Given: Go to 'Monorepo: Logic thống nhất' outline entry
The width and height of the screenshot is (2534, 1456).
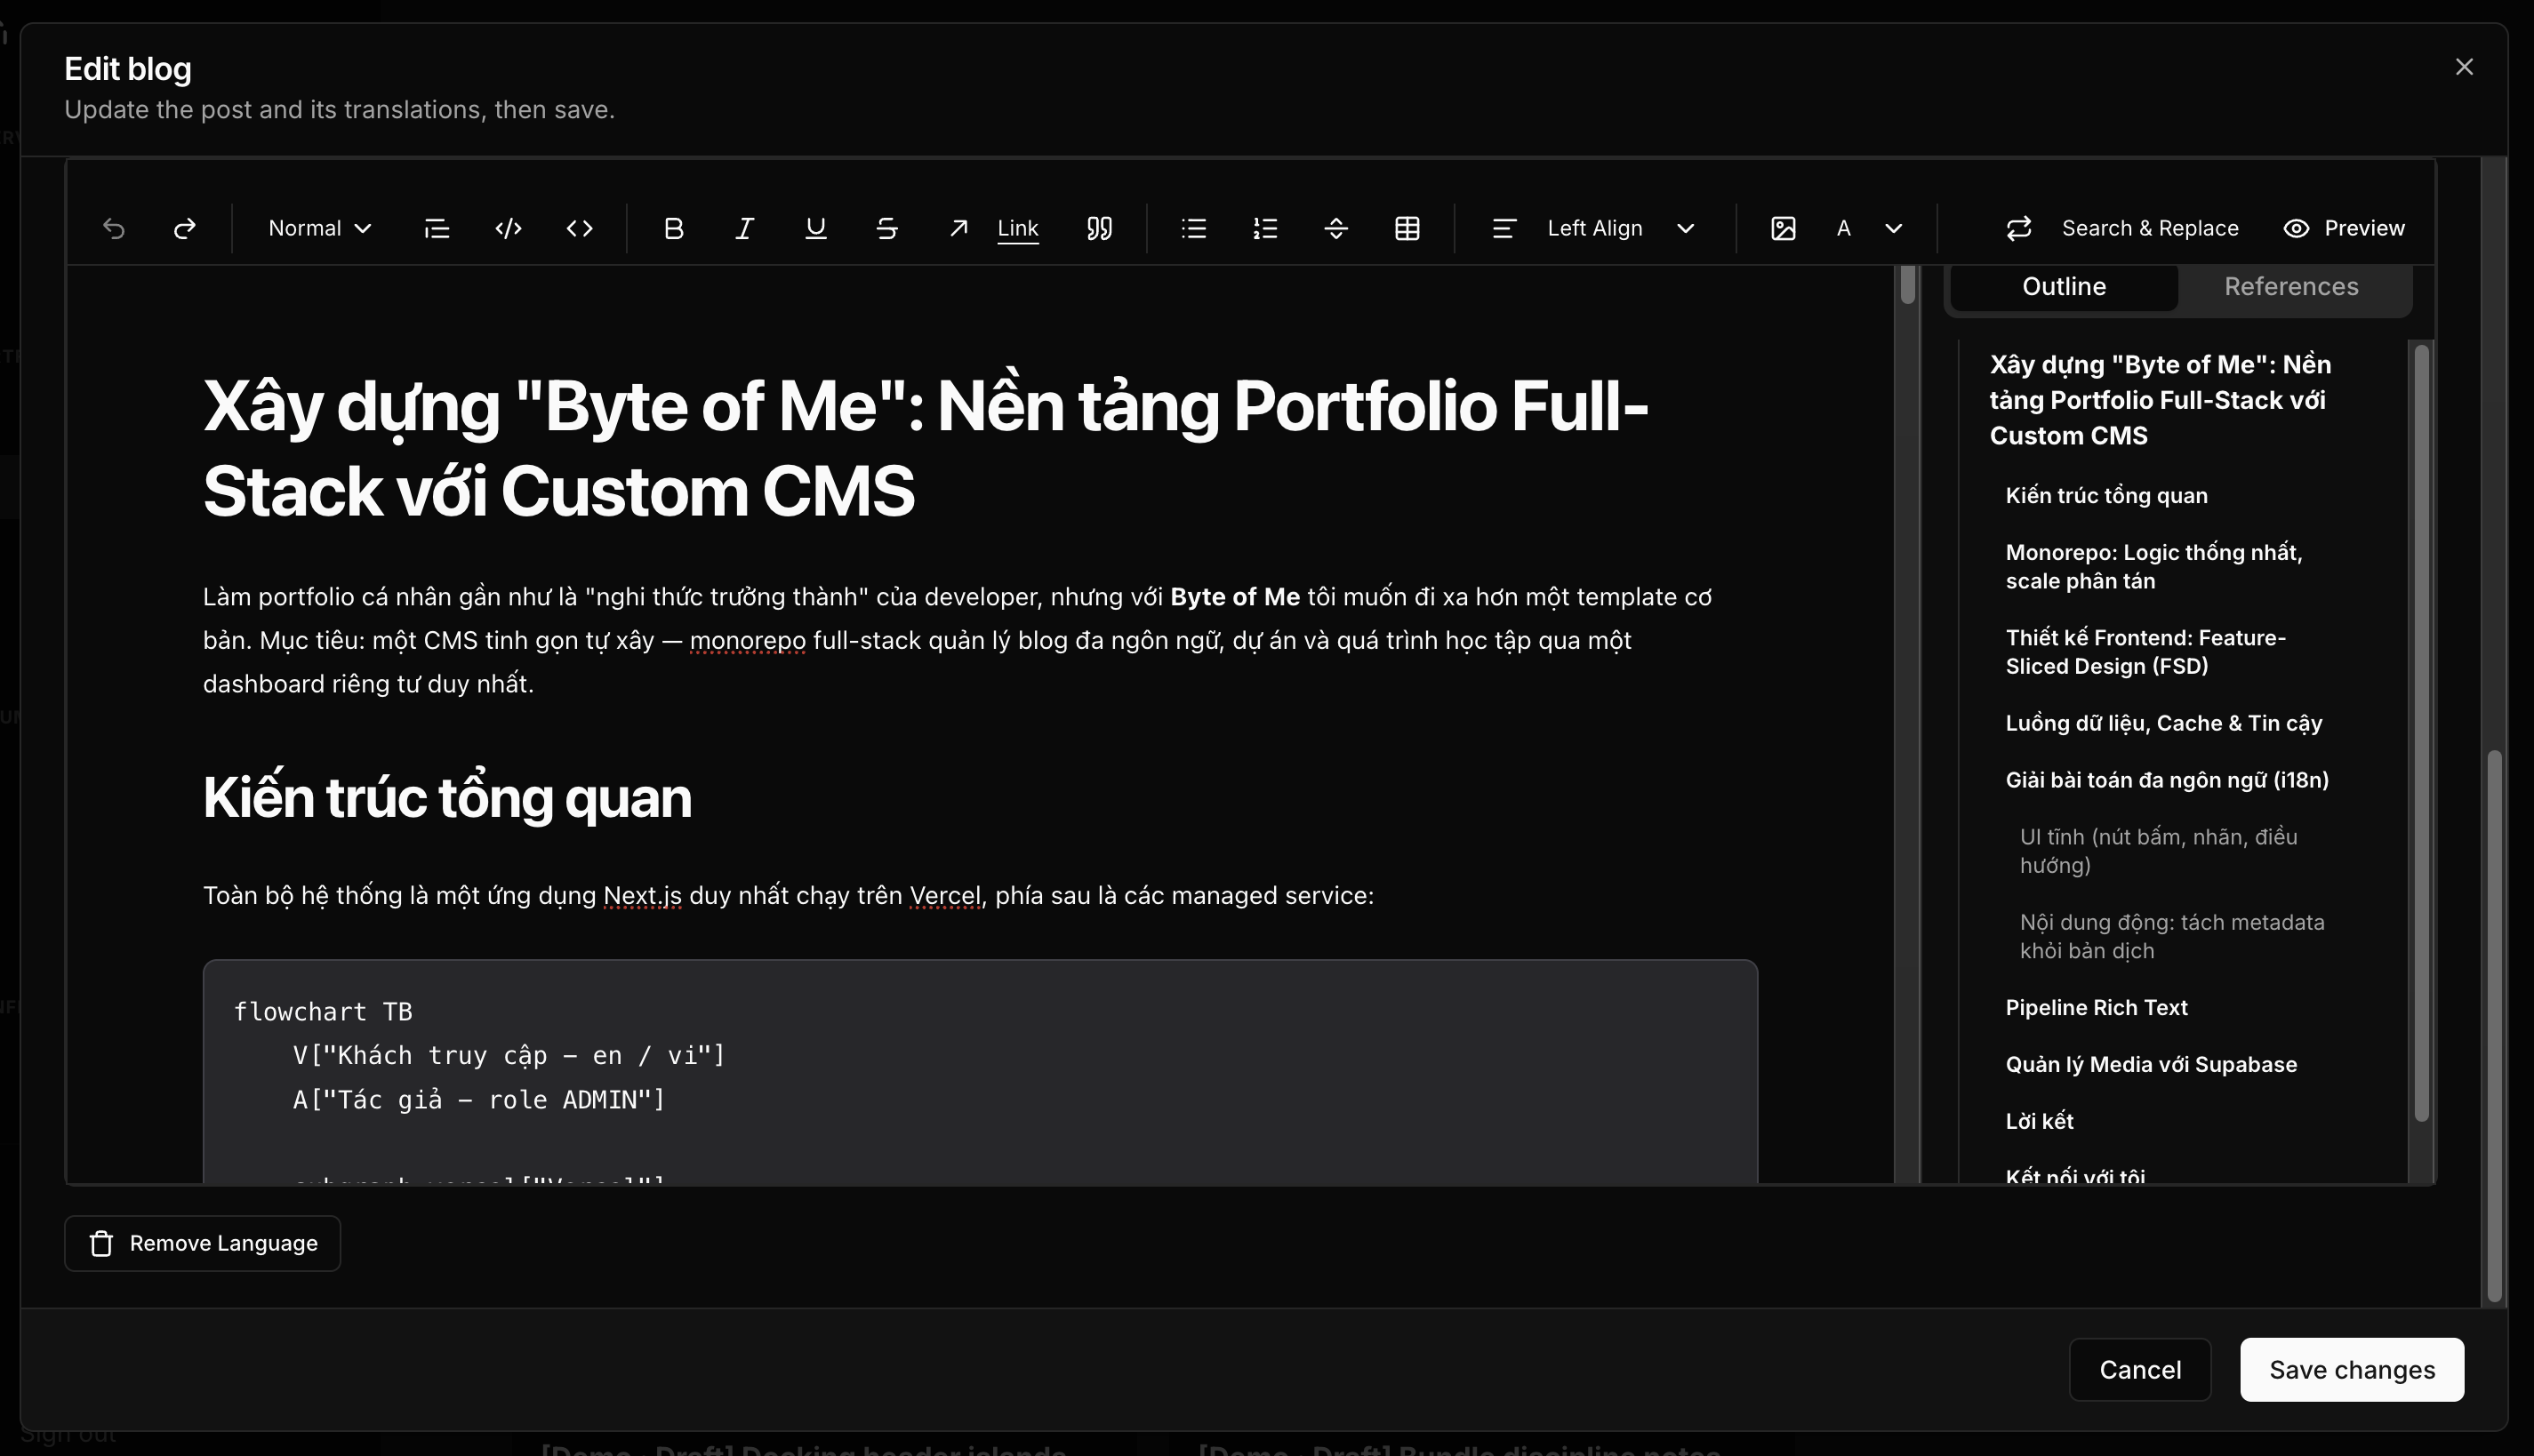Looking at the screenshot, I should tap(2154, 567).
